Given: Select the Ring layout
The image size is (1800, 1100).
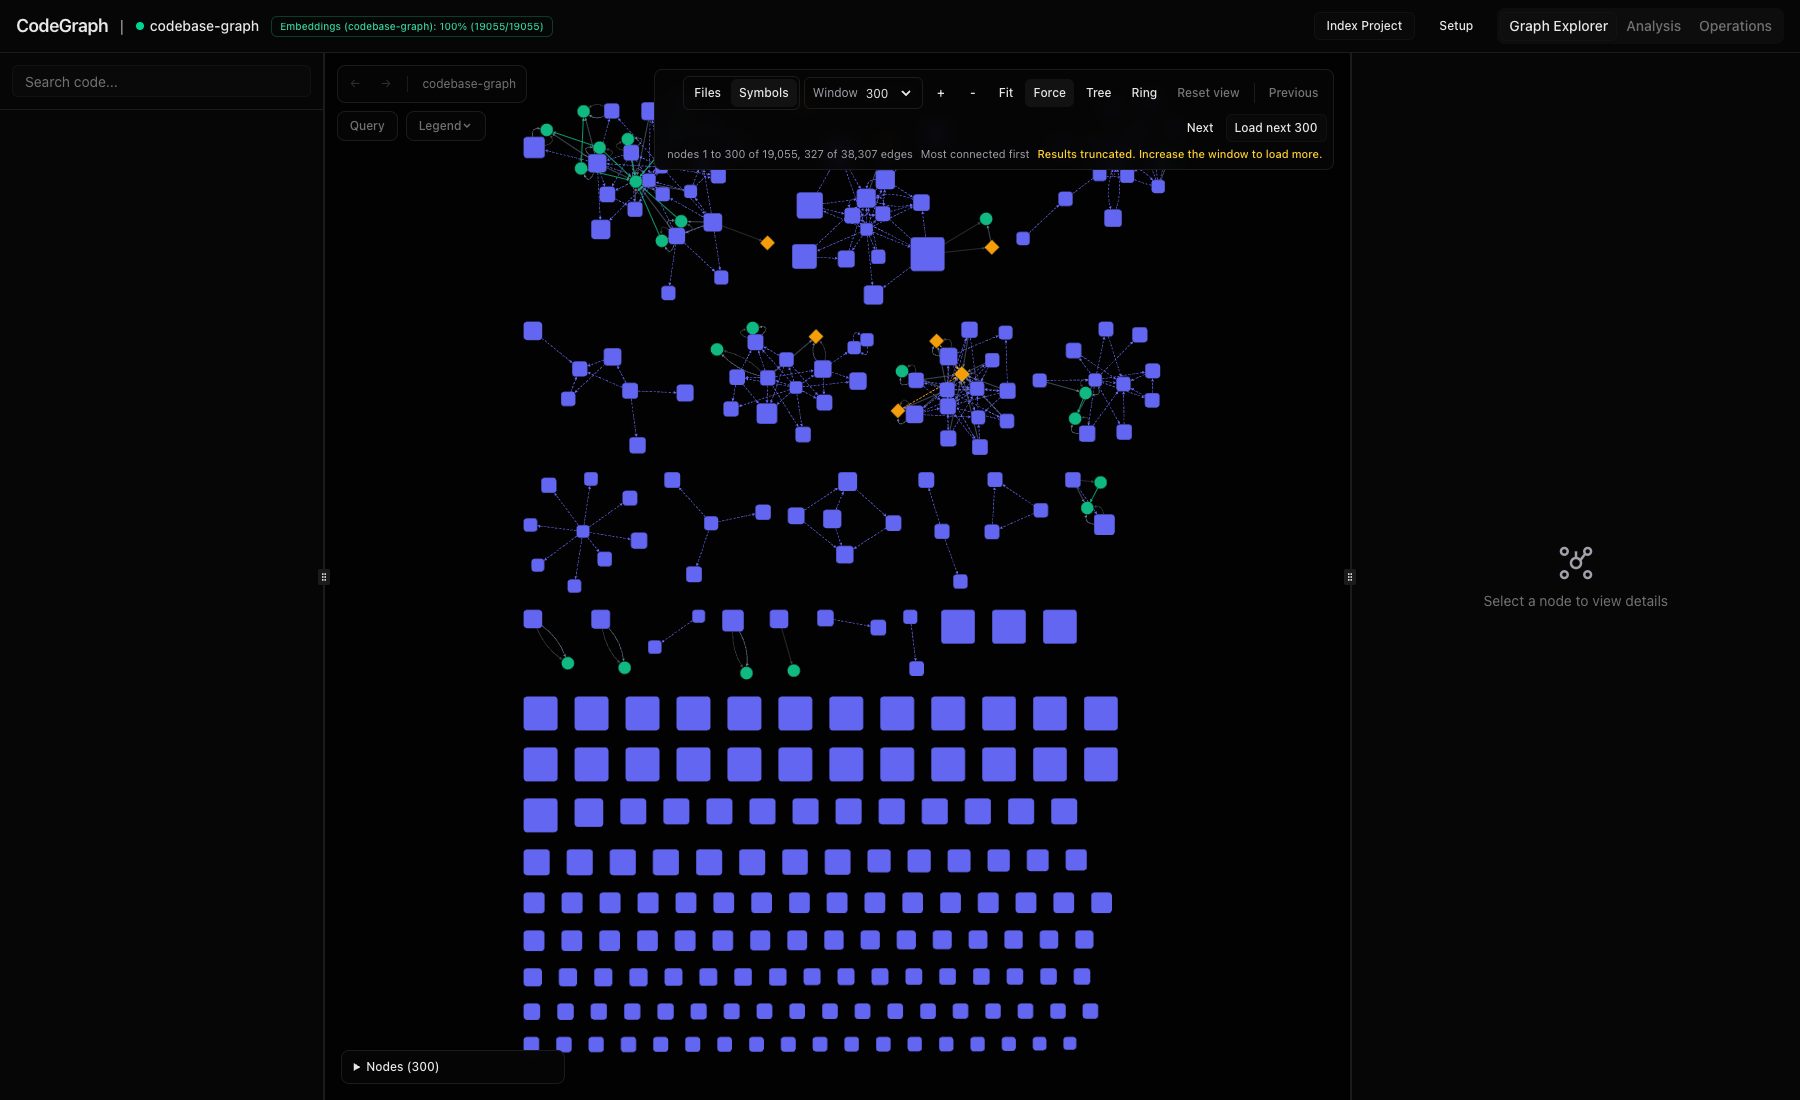Looking at the screenshot, I should [x=1144, y=93].
